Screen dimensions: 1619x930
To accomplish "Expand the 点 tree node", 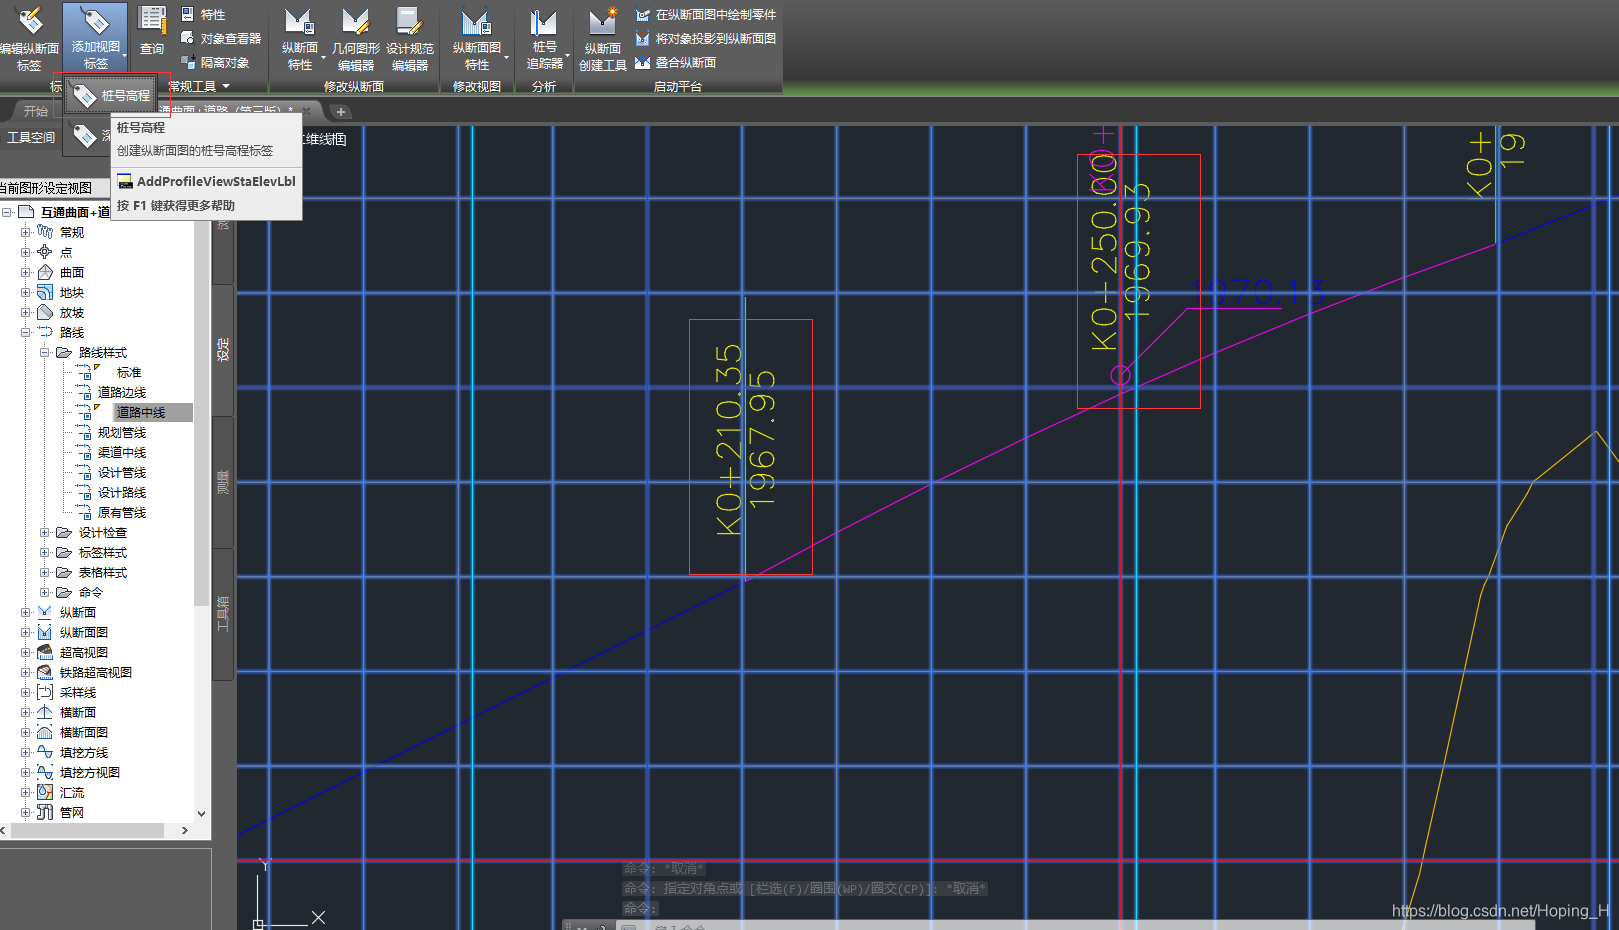I will click(26, 252).
